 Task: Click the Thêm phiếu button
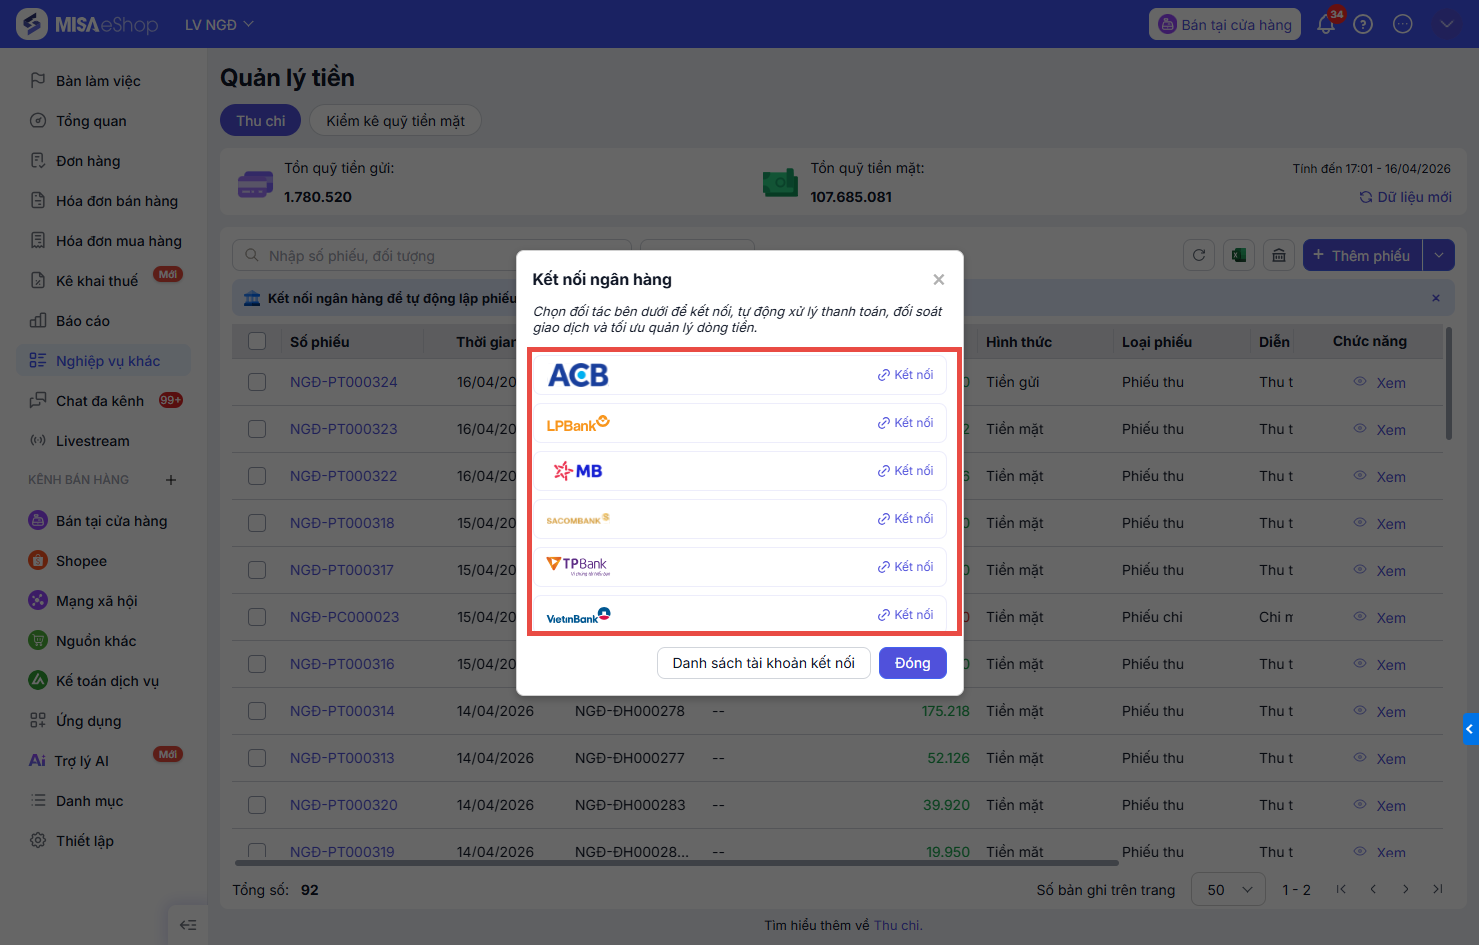pos(1363,255)
